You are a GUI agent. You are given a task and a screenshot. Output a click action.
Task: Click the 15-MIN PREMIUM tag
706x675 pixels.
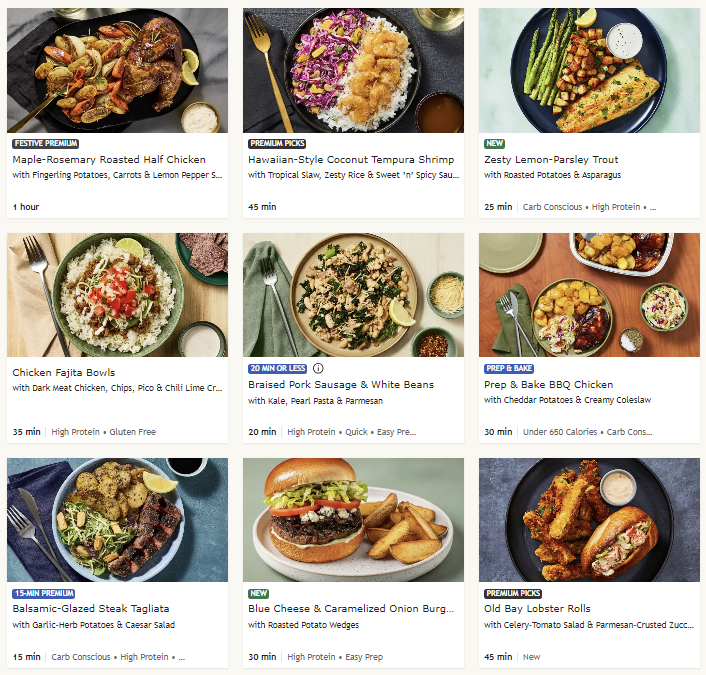[44, 593]
